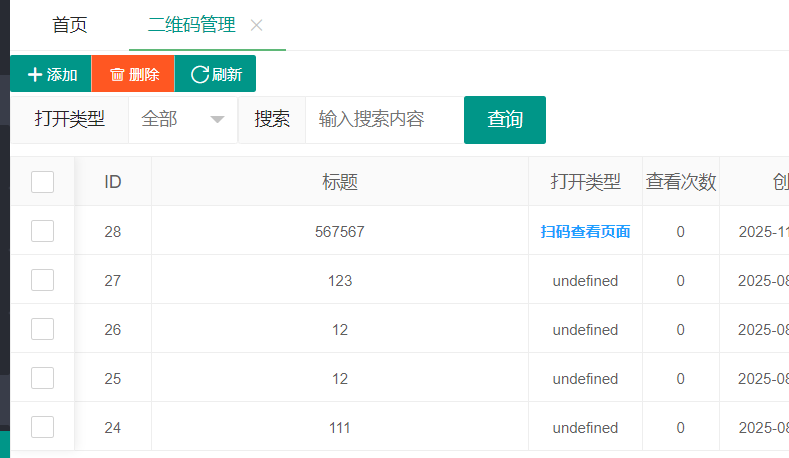Image resolution: width=789 pixels, height=458 pixels.
Task: Select the 二维码管理 tab
Action: point(192,26)
